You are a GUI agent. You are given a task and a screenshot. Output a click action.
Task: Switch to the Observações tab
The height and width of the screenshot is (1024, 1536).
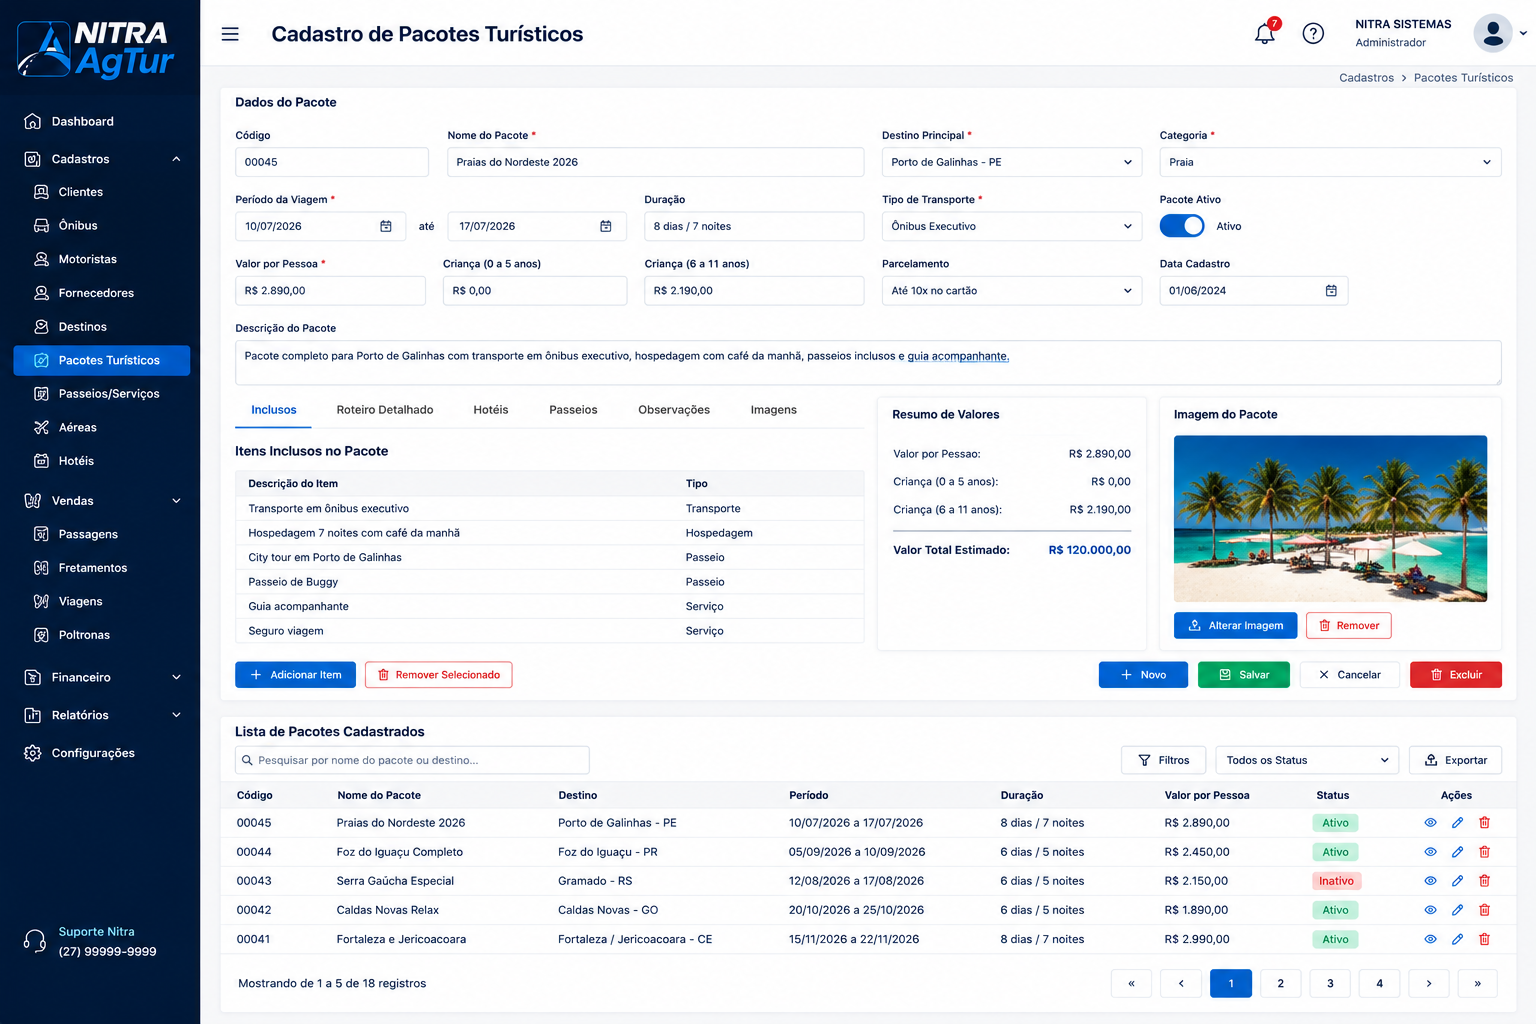[x=674, y=410]
